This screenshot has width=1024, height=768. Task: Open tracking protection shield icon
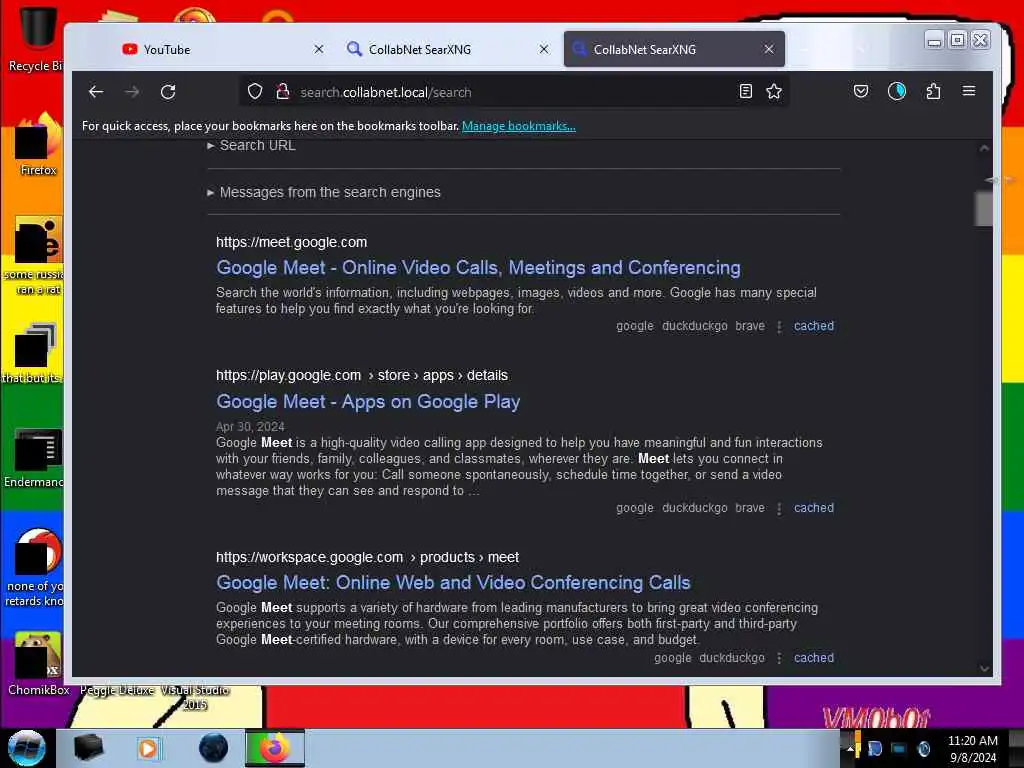[255, 91]
